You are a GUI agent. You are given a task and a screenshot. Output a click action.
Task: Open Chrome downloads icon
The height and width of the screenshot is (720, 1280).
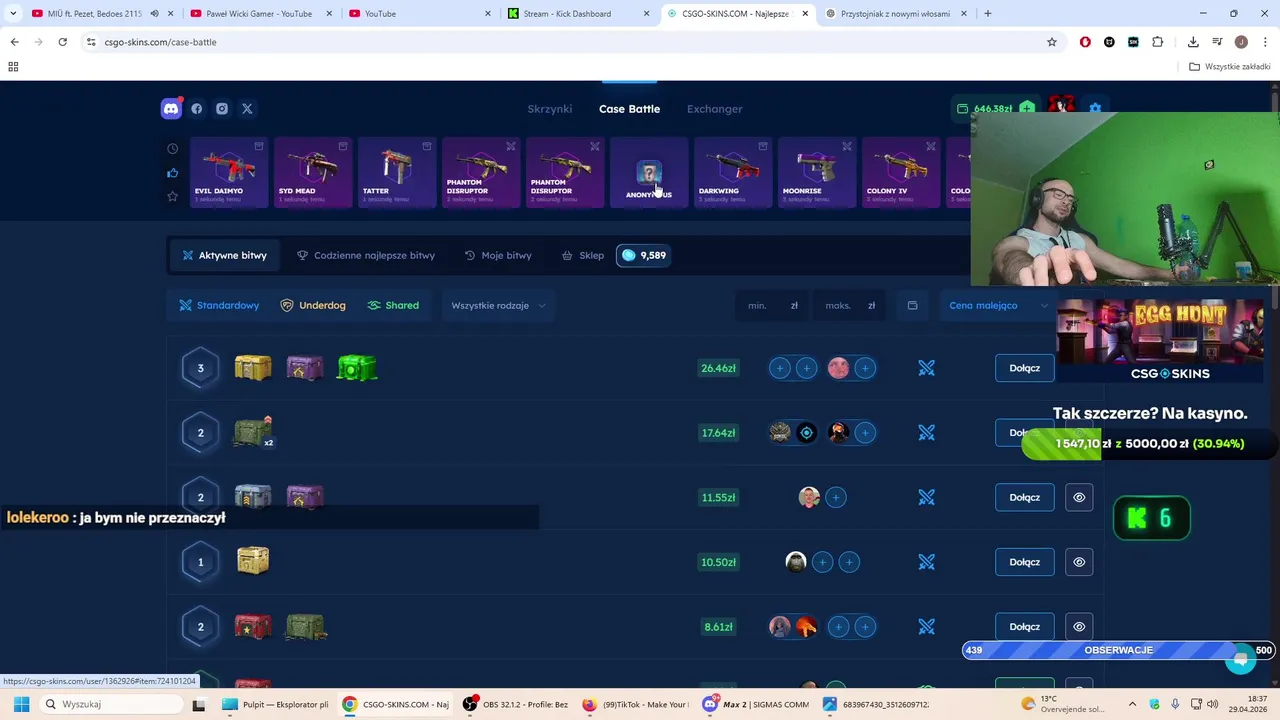[1193, 42]
